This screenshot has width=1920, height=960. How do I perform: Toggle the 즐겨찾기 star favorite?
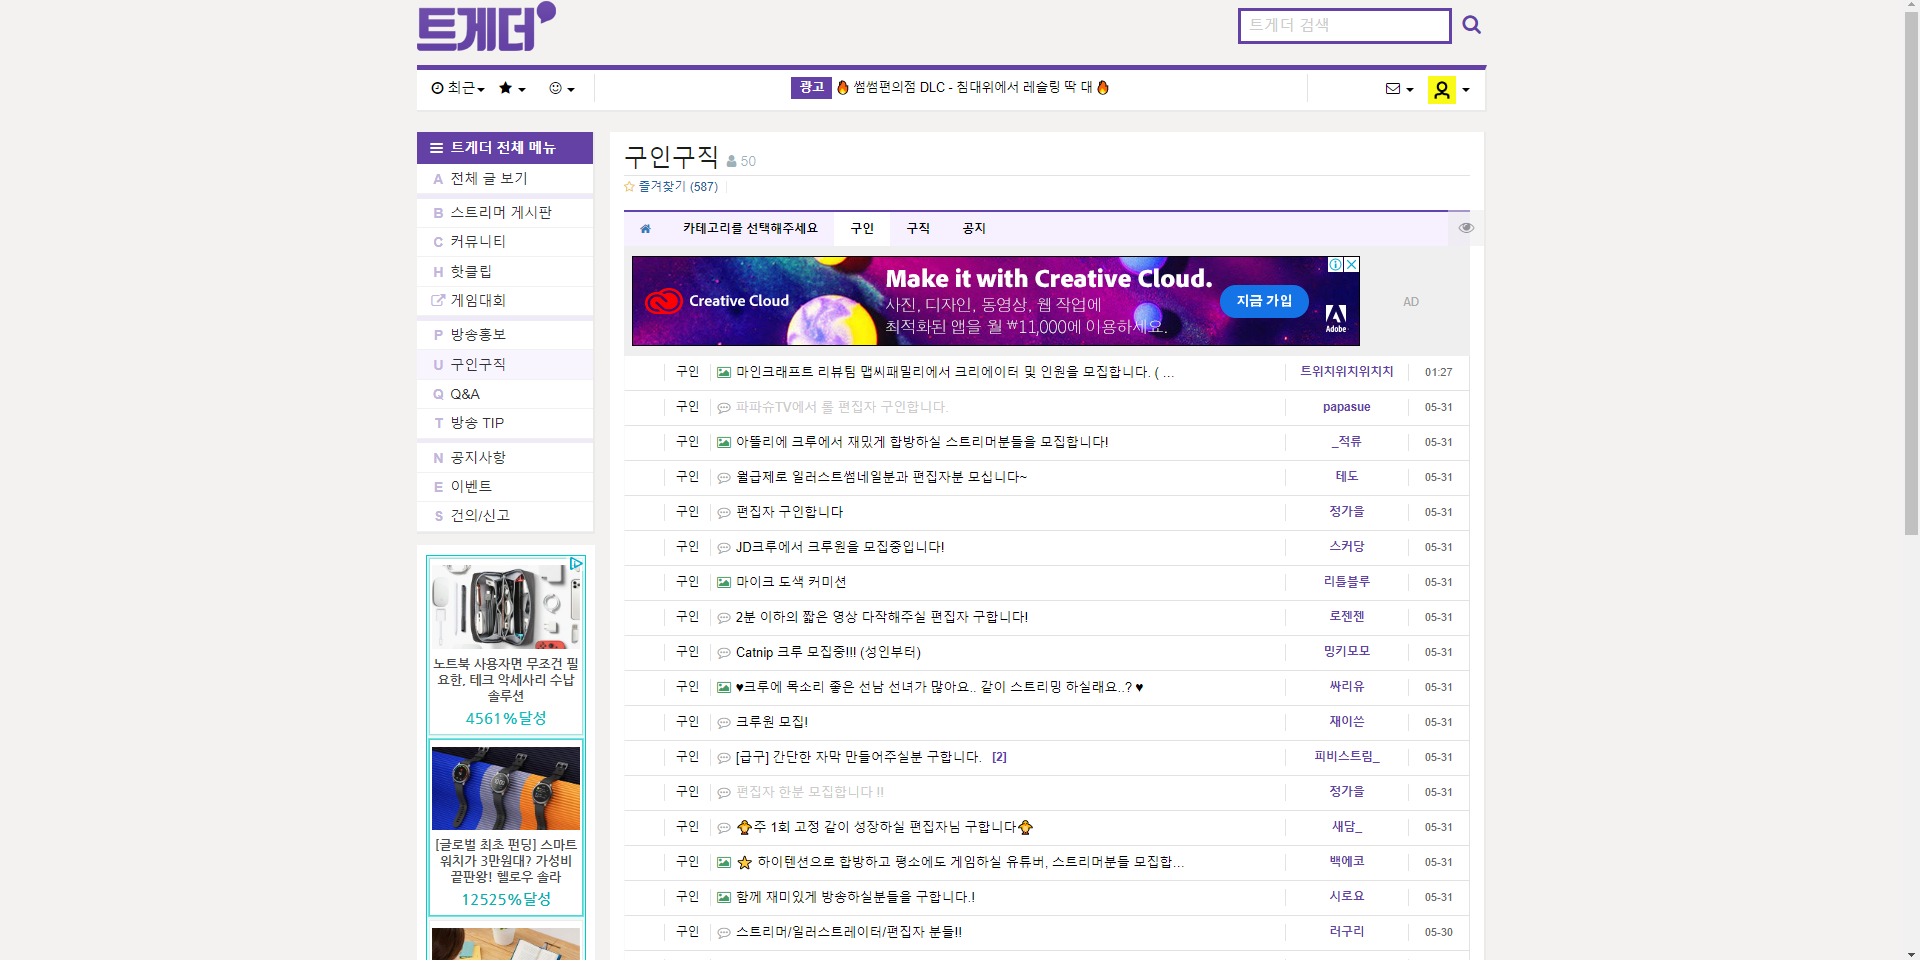629,186
